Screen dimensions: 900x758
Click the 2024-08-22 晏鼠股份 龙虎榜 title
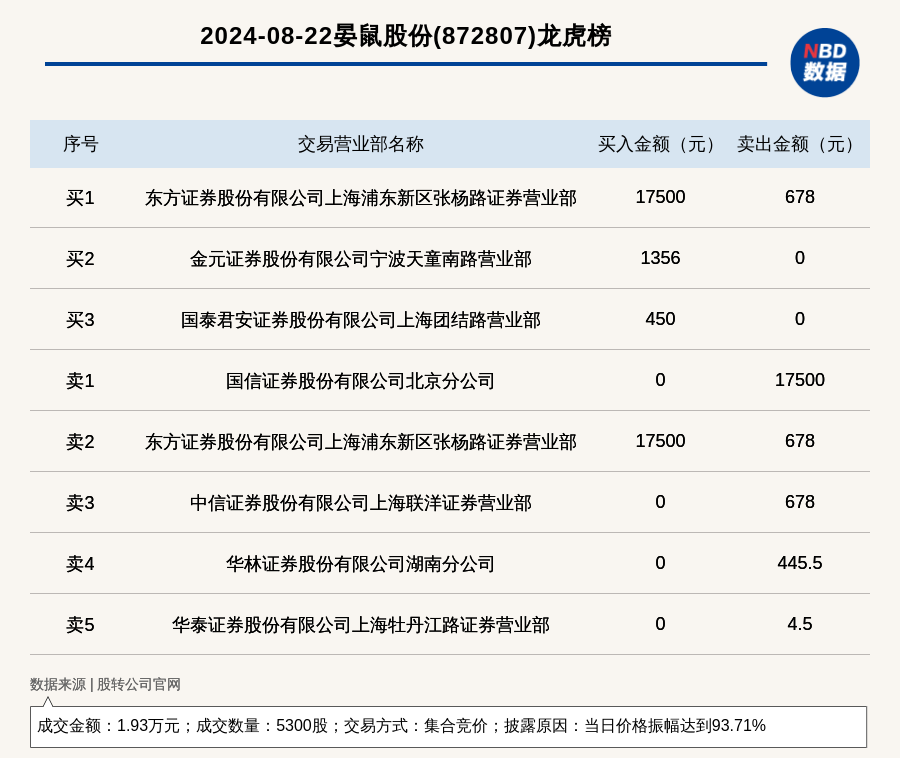pyautogui.click(x=405, y=36)
